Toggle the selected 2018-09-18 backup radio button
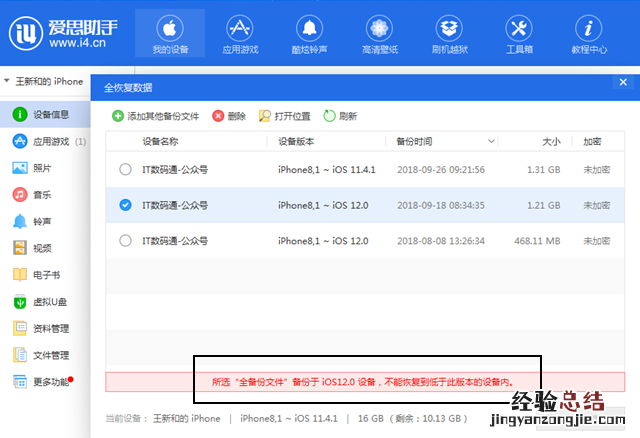 click(x=125, y=205)
